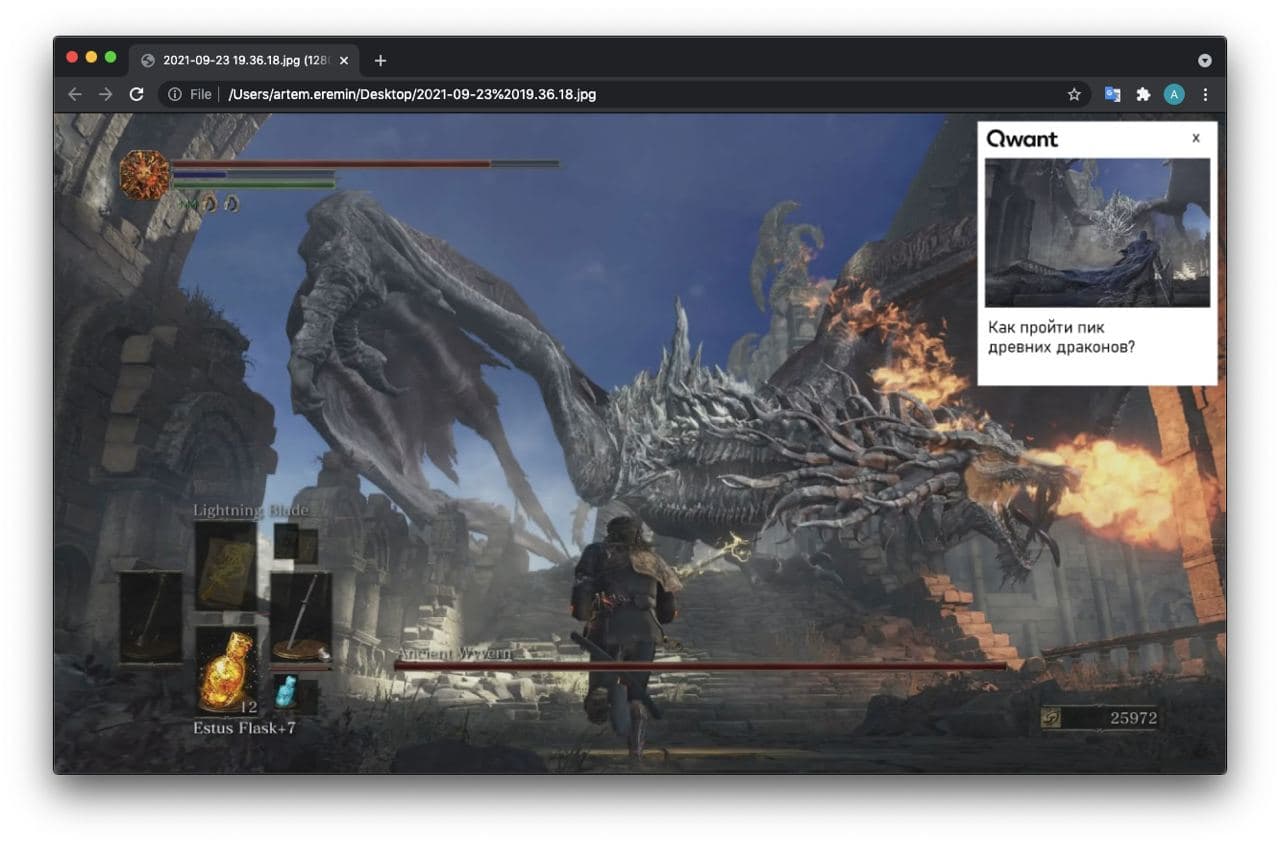Click the Qwant logo in the popup

click(x=1022, y=139)
